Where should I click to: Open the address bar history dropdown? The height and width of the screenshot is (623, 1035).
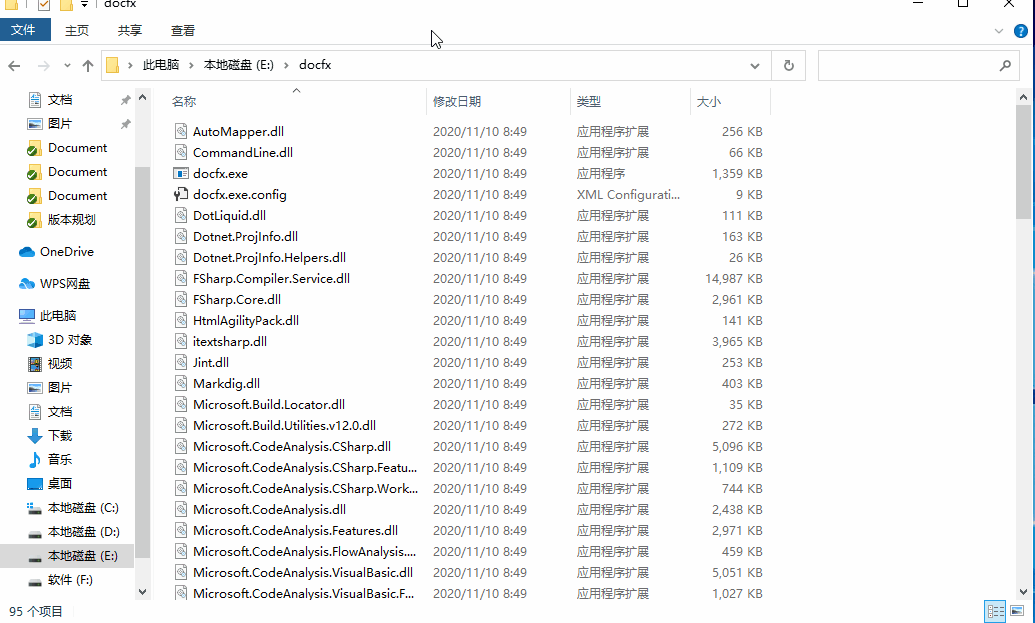pos(755,65)
